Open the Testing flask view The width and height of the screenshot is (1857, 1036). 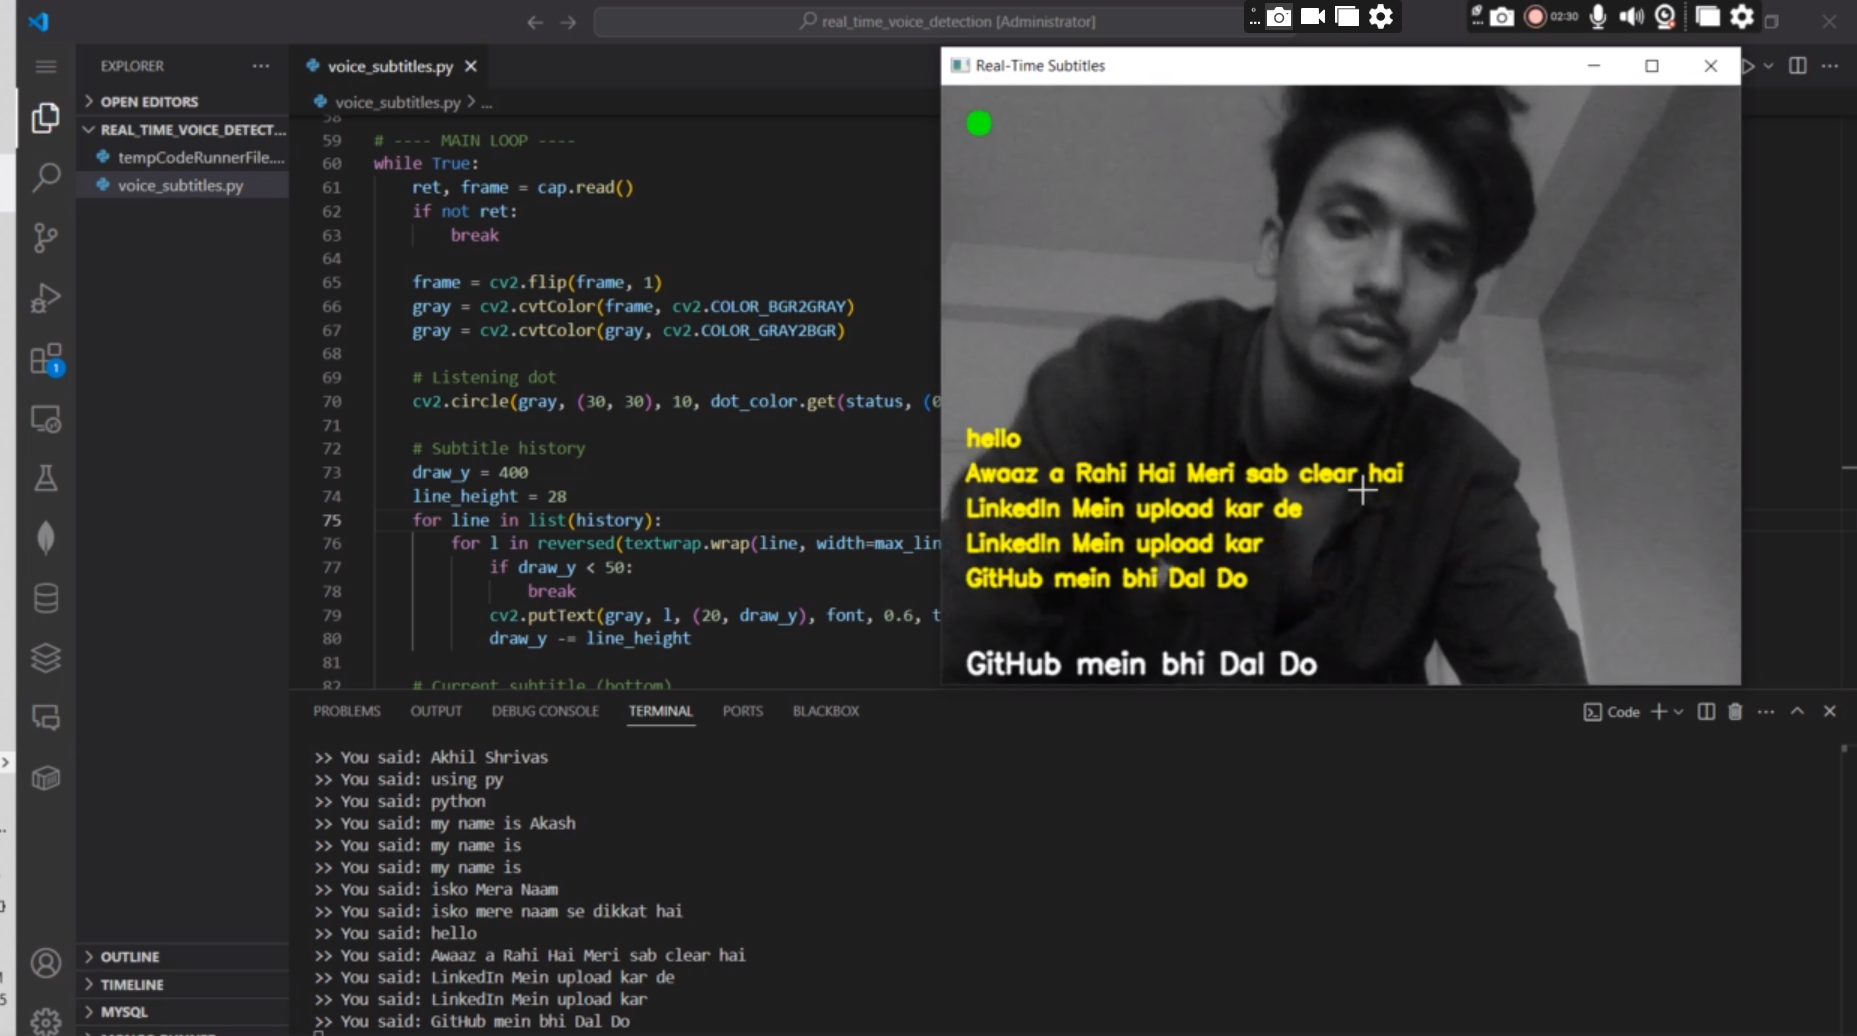click(45, 478)
